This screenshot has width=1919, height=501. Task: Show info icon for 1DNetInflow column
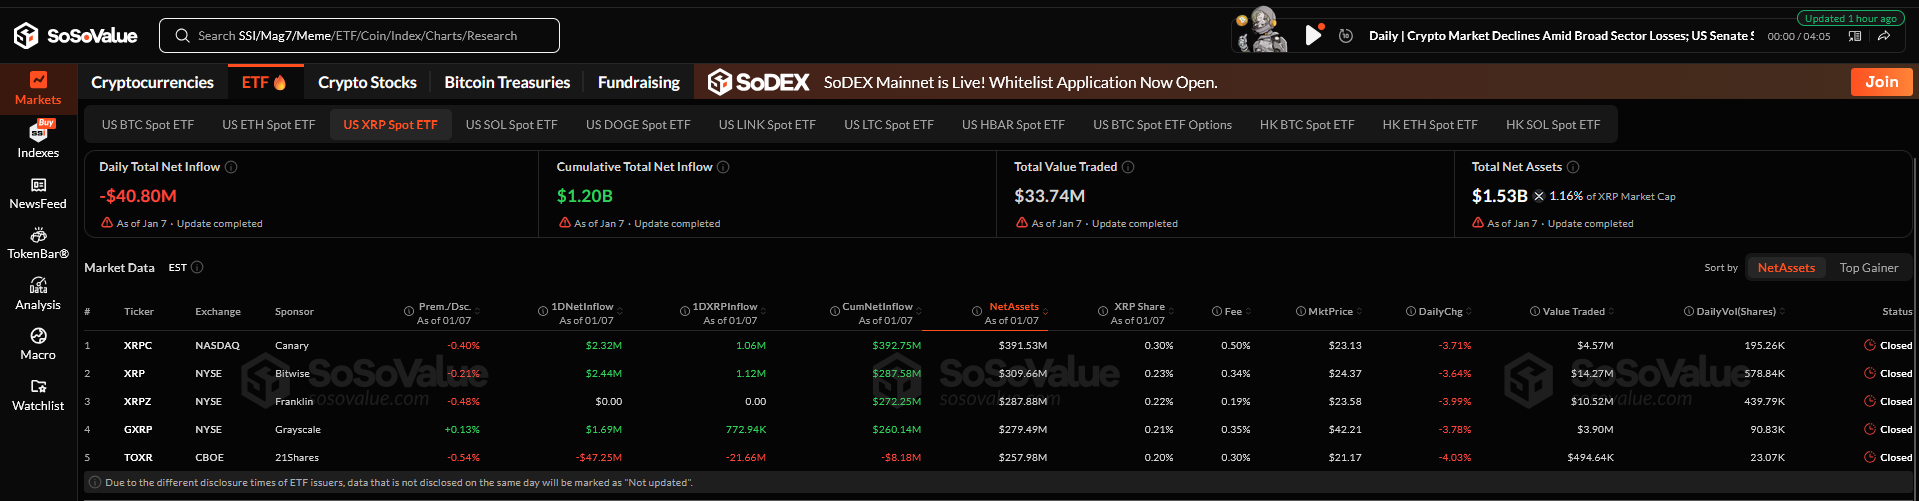pos(543,311)
